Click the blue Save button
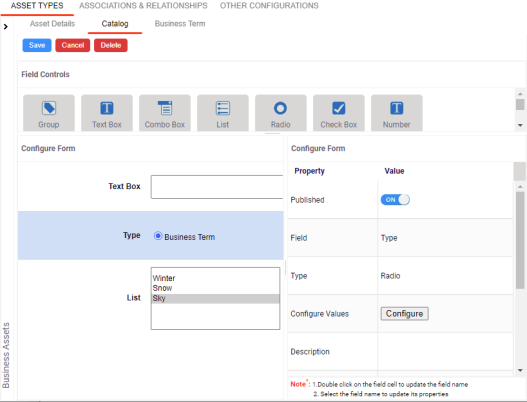 click(37, 45)
